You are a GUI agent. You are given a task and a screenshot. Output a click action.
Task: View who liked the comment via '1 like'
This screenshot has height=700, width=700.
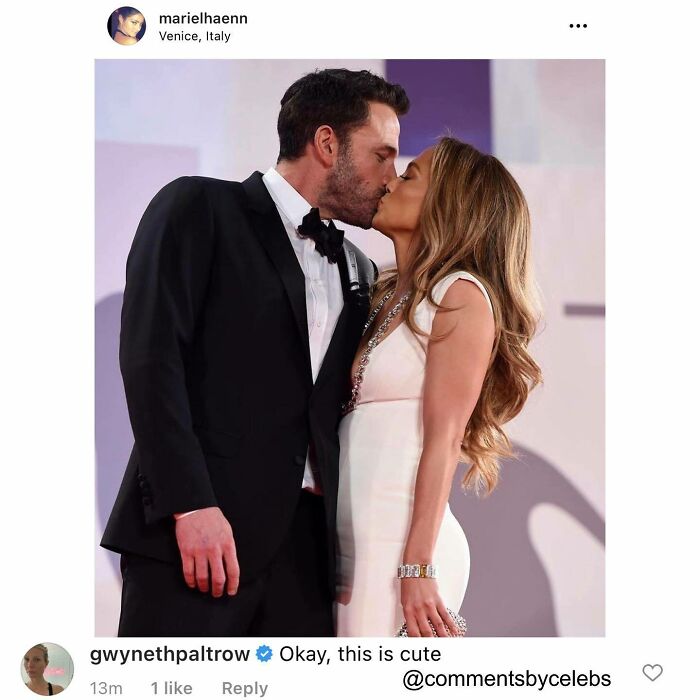coord(171,688)
